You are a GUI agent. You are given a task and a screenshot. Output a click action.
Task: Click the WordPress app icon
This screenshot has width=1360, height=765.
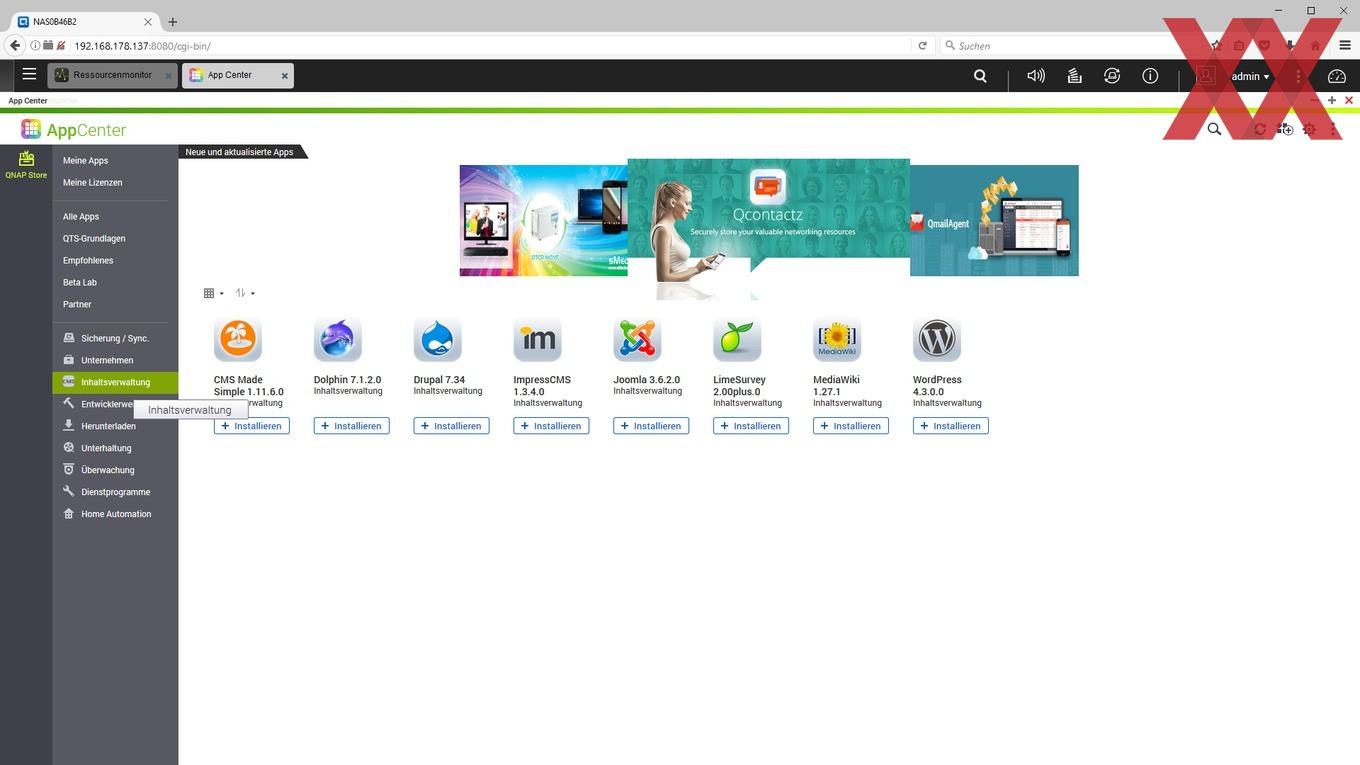938,341
